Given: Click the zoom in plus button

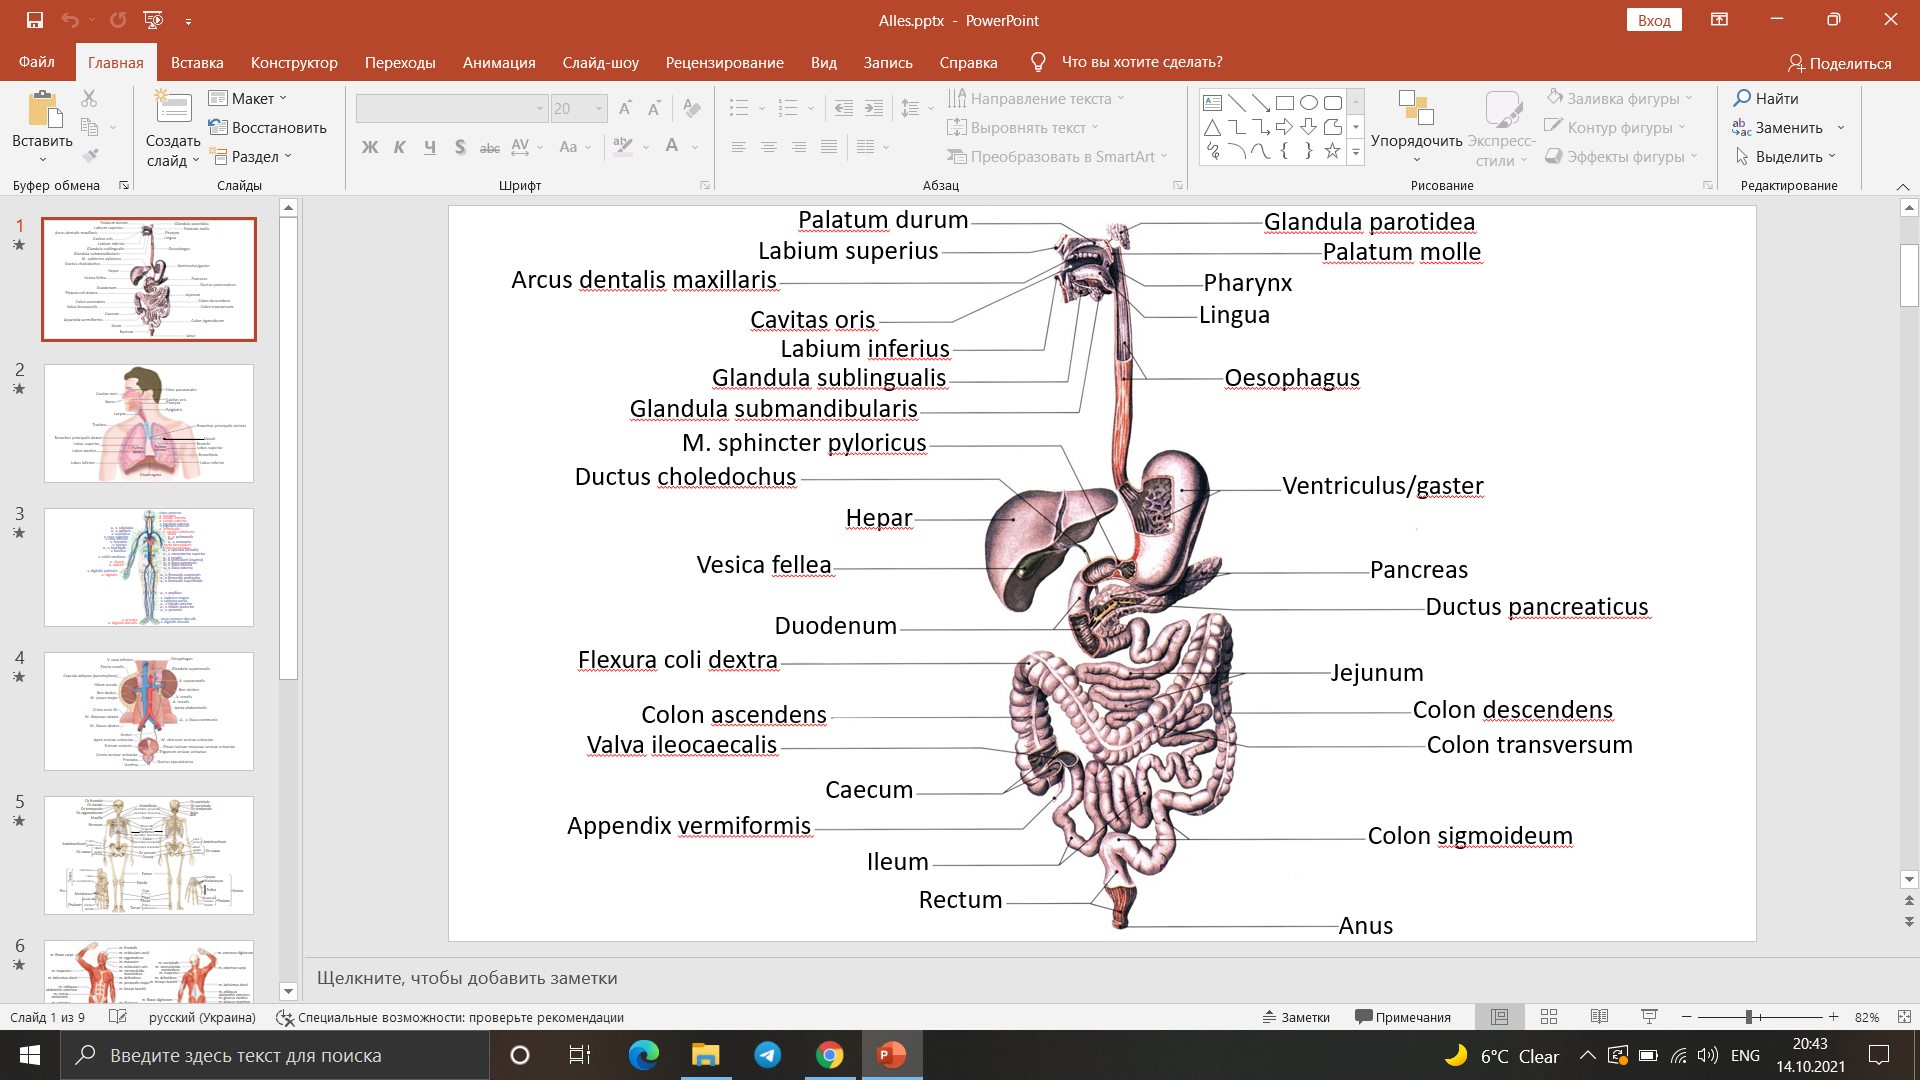Looking at the screenshot, I should [1833, 1017].
